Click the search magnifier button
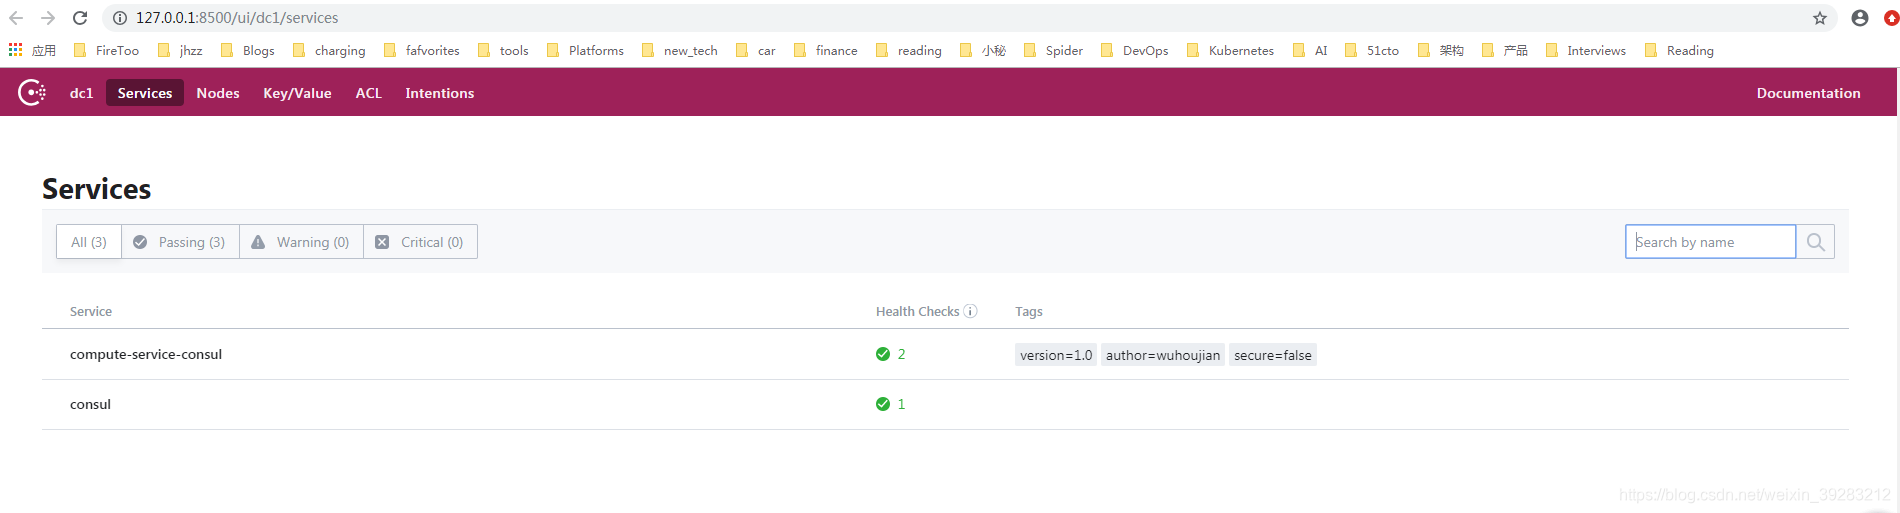Screen dimensions: 1900x513 point(1816,242)
